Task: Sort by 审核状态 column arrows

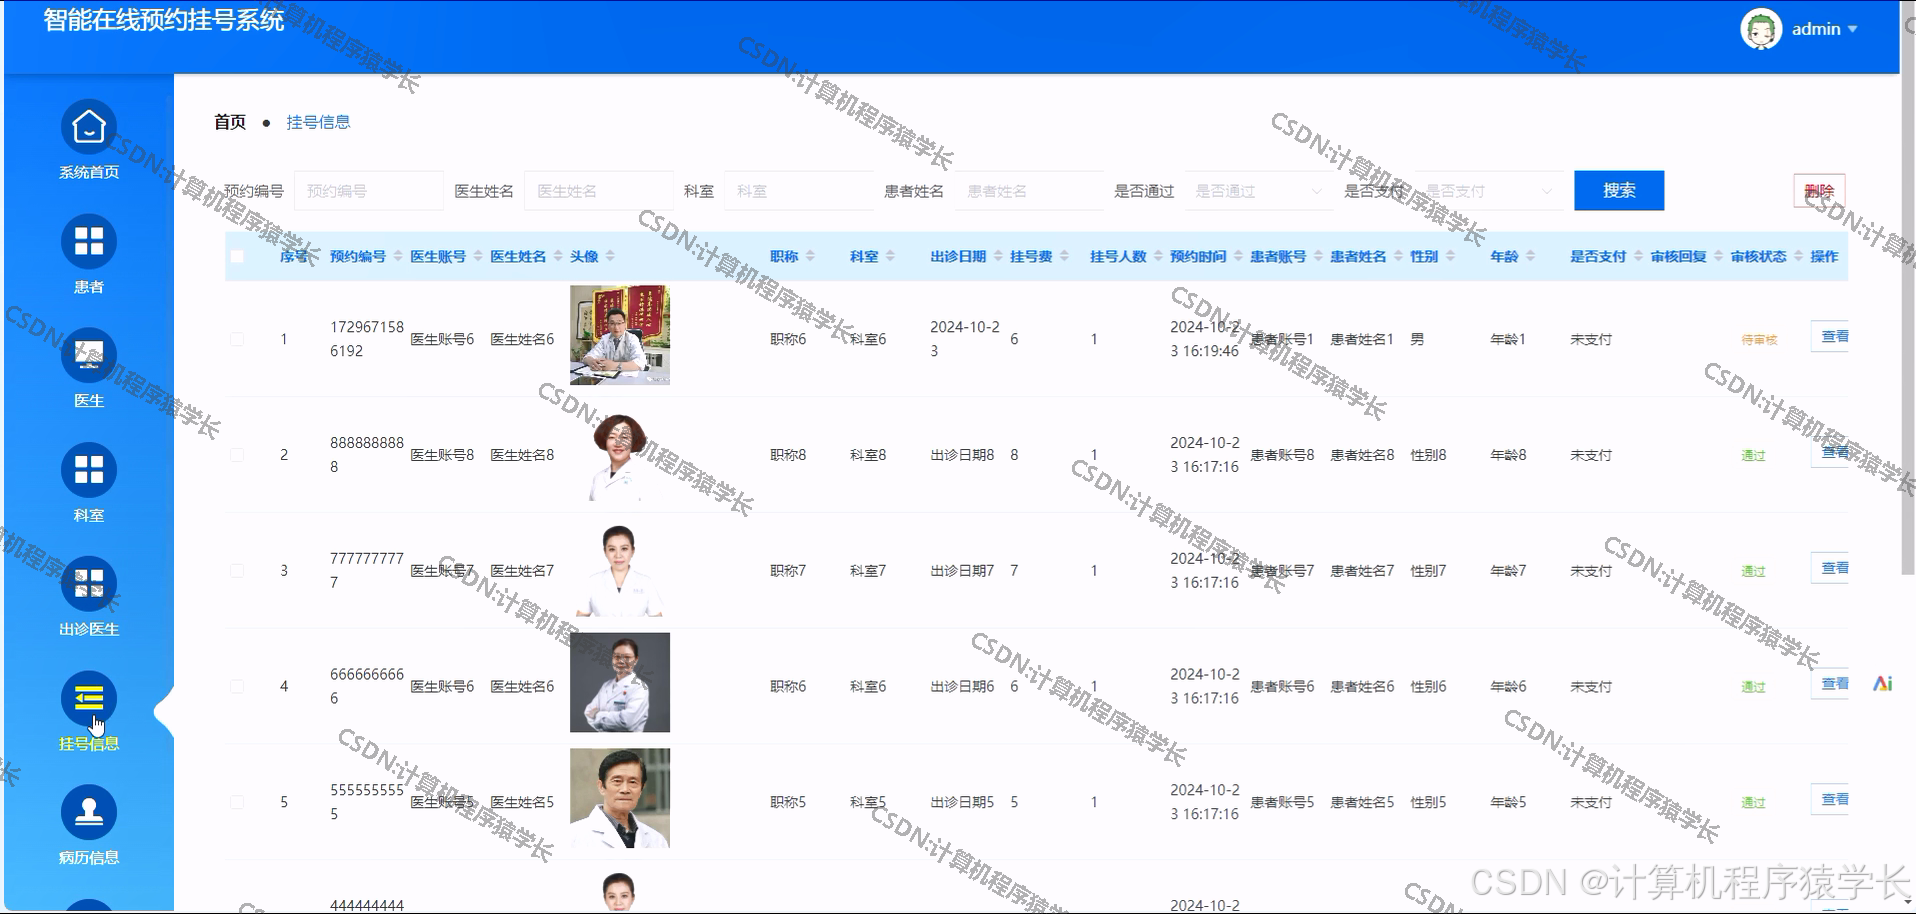Action: [1798, 257]
